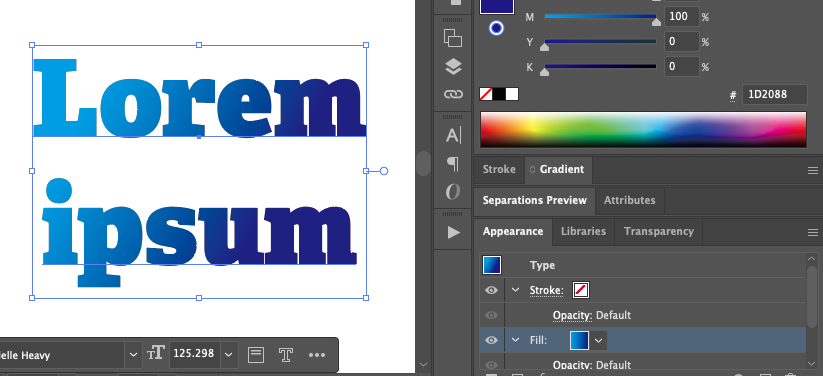Open the Paragraph panel icon in dock
This screenshot has height=376, width=823.
pyautogui.click(x=452, y=164)
